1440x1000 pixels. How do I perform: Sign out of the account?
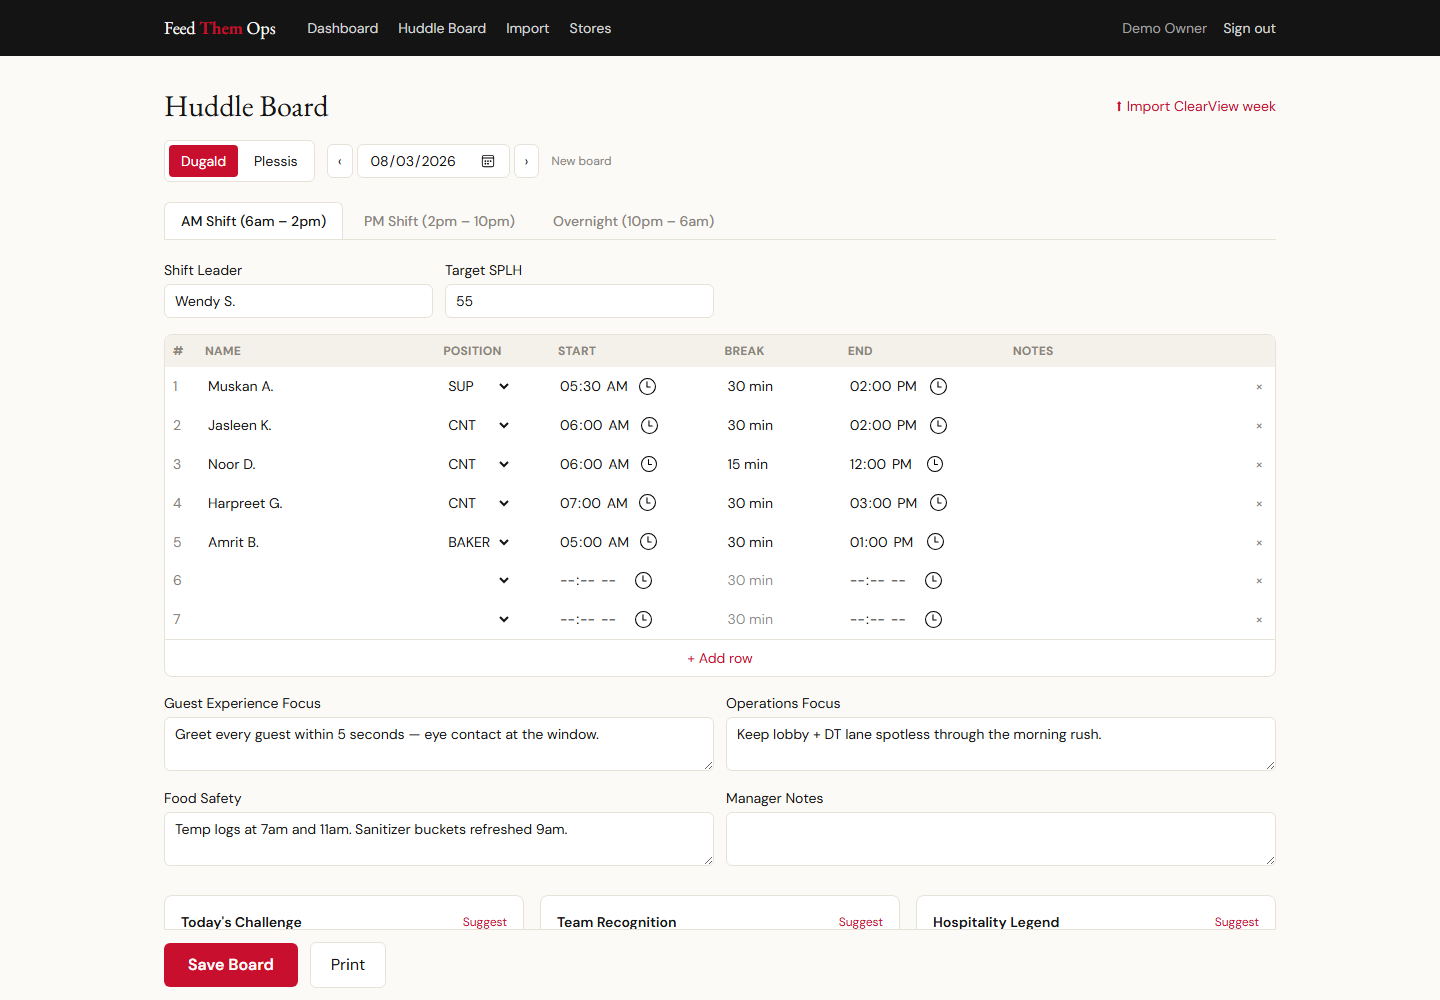[1249, 28]
